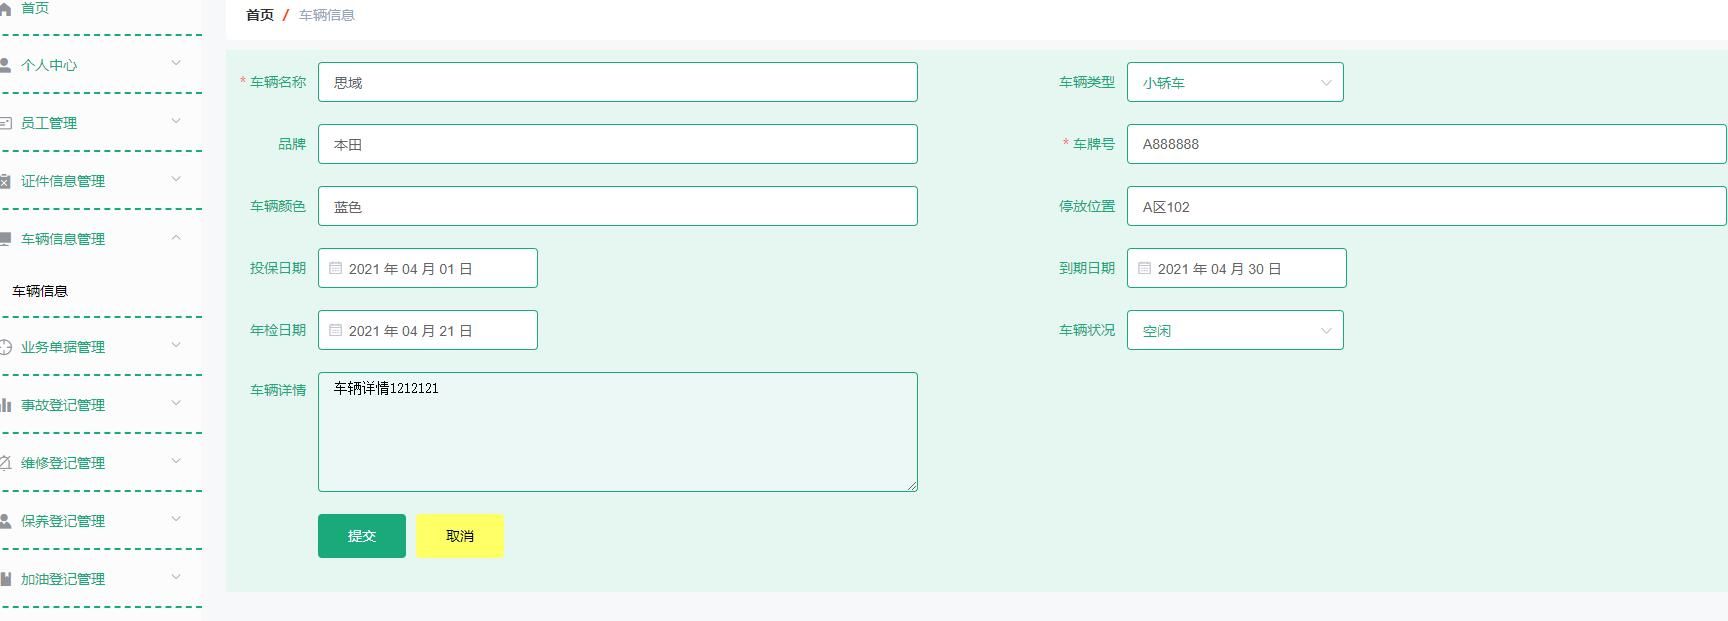Go to 首页 via breadcrumb link
This screenshot has height=621, width=1728.
259,15
